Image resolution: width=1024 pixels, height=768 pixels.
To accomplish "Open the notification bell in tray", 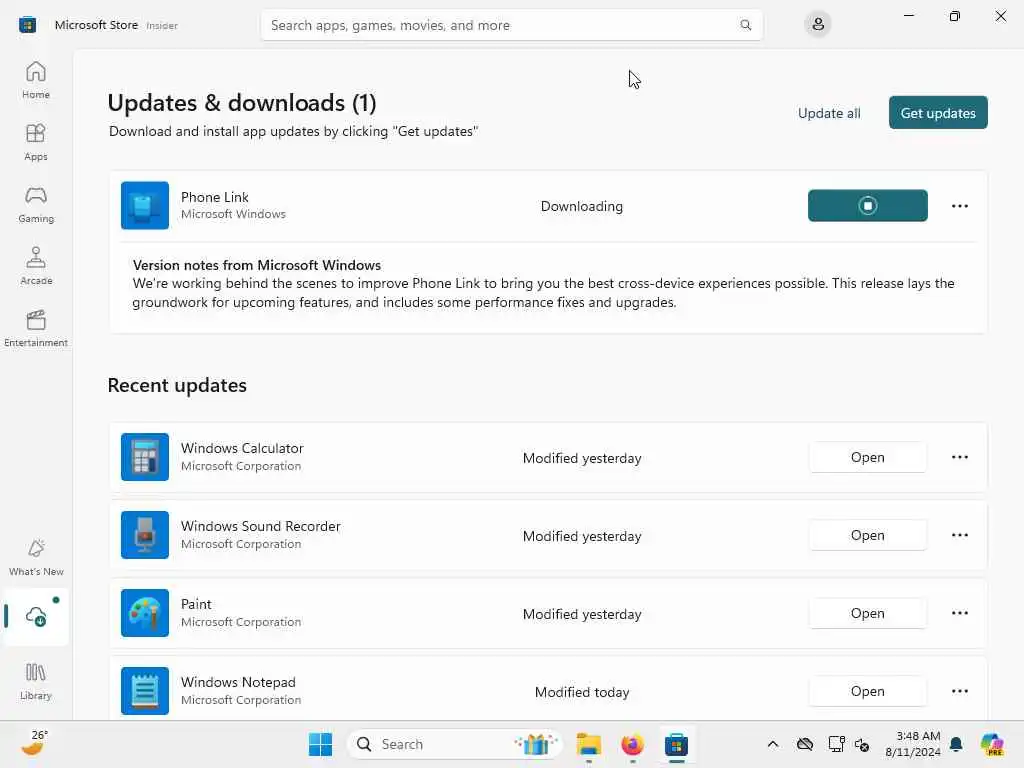I will (956, 744).
